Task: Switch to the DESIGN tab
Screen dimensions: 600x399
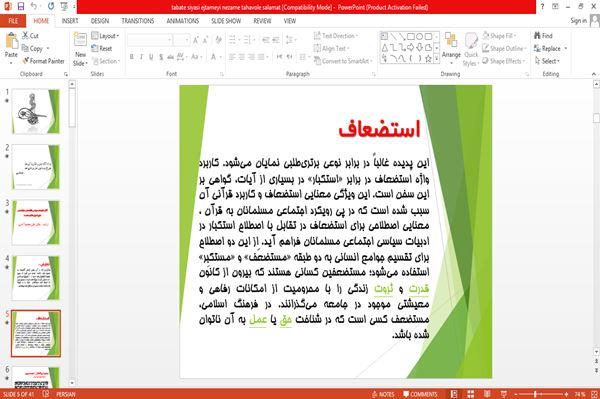Action: (100, 21)
